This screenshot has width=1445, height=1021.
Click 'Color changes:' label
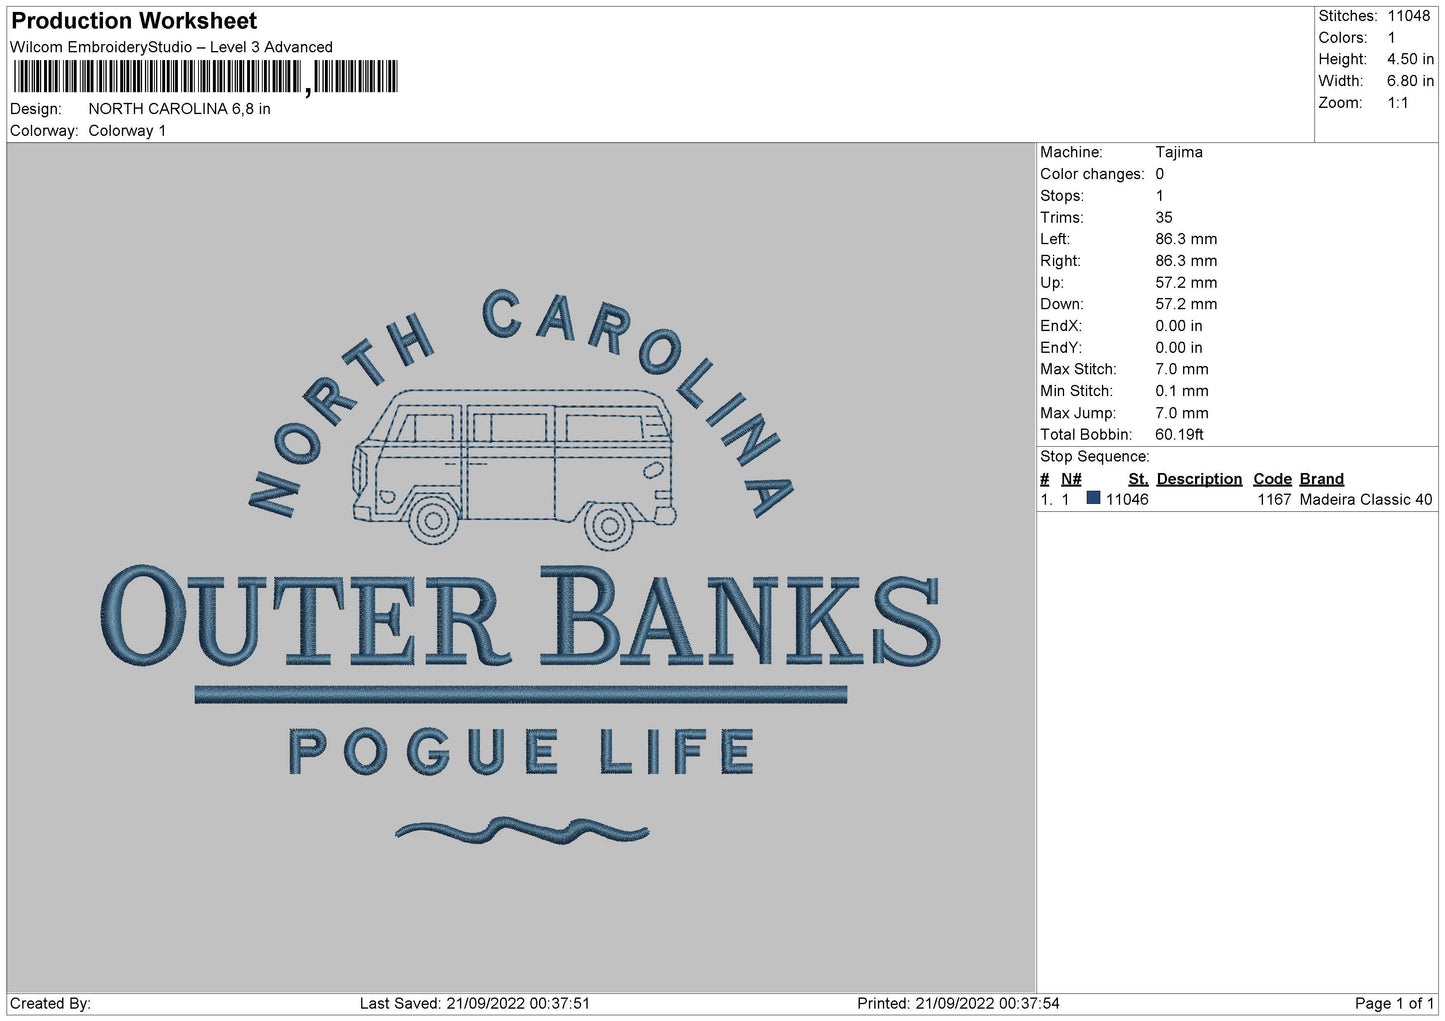pos(1092,174)
